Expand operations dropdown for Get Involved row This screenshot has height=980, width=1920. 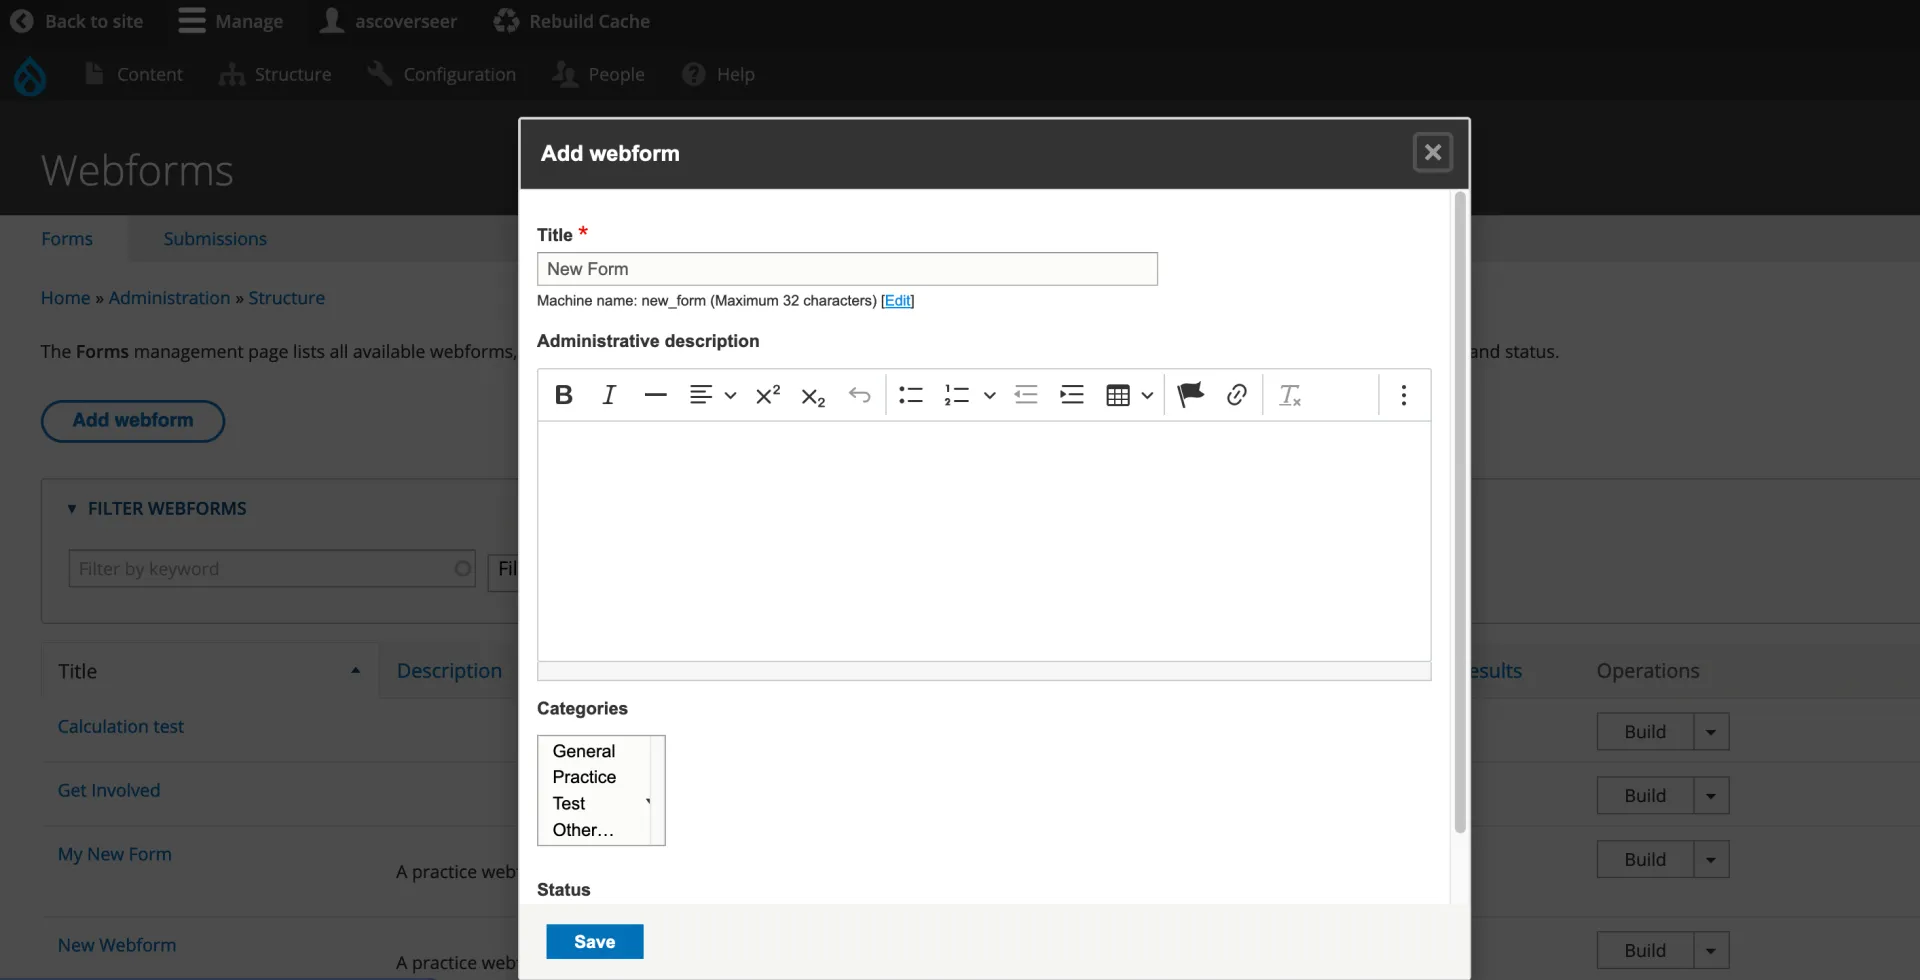coord(1711,796)
